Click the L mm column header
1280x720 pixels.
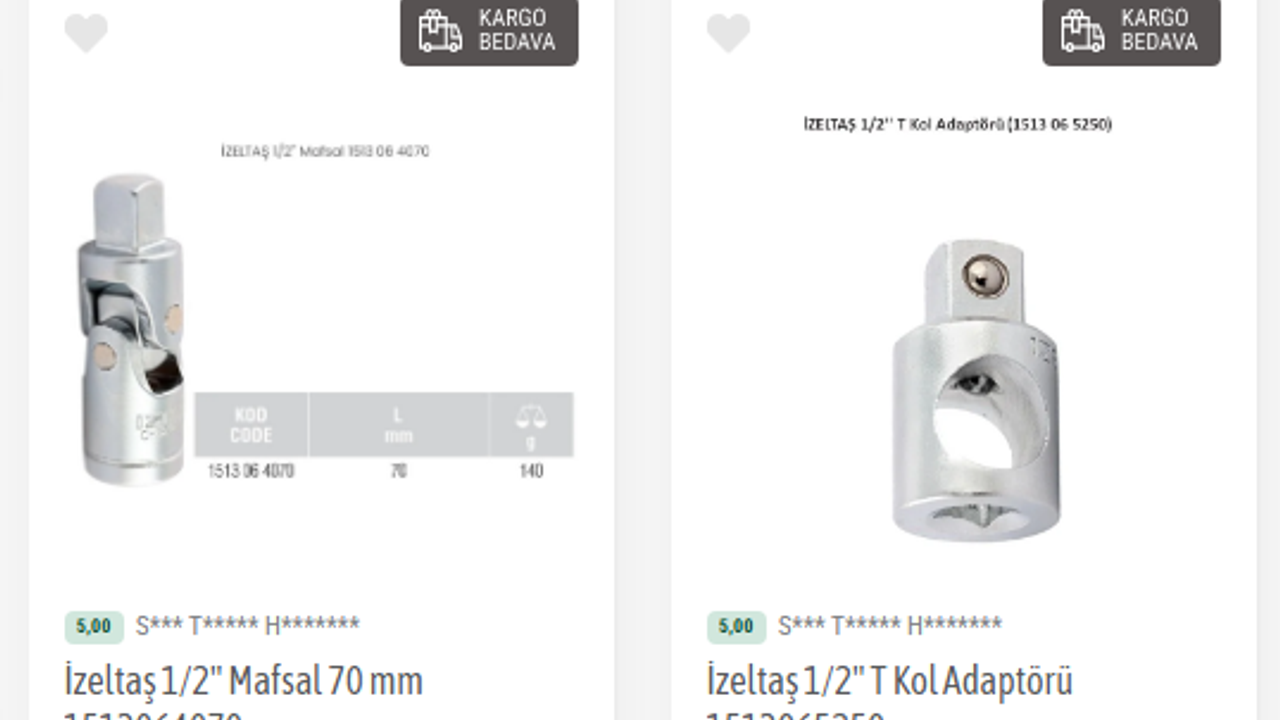point(398,425)
